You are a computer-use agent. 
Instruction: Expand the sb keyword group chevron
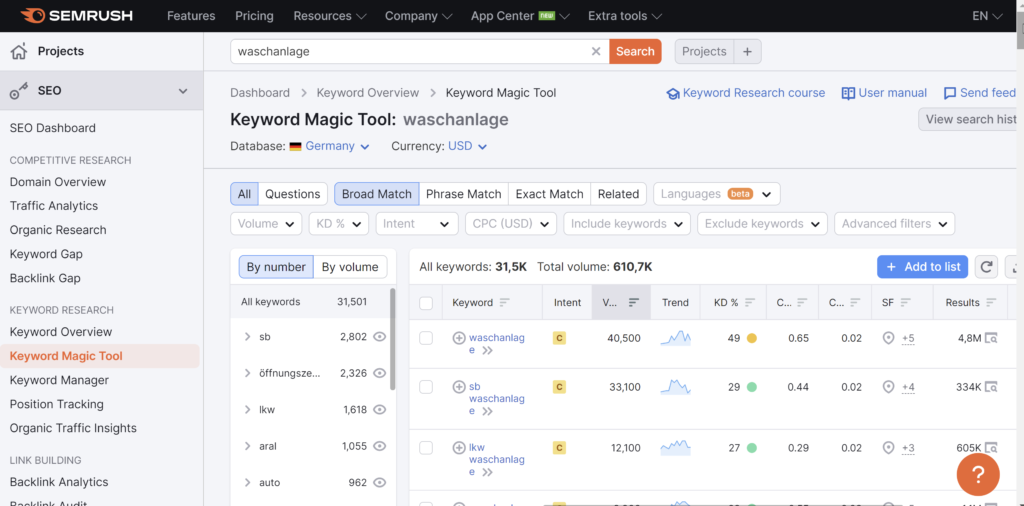[x=248, y=337]
